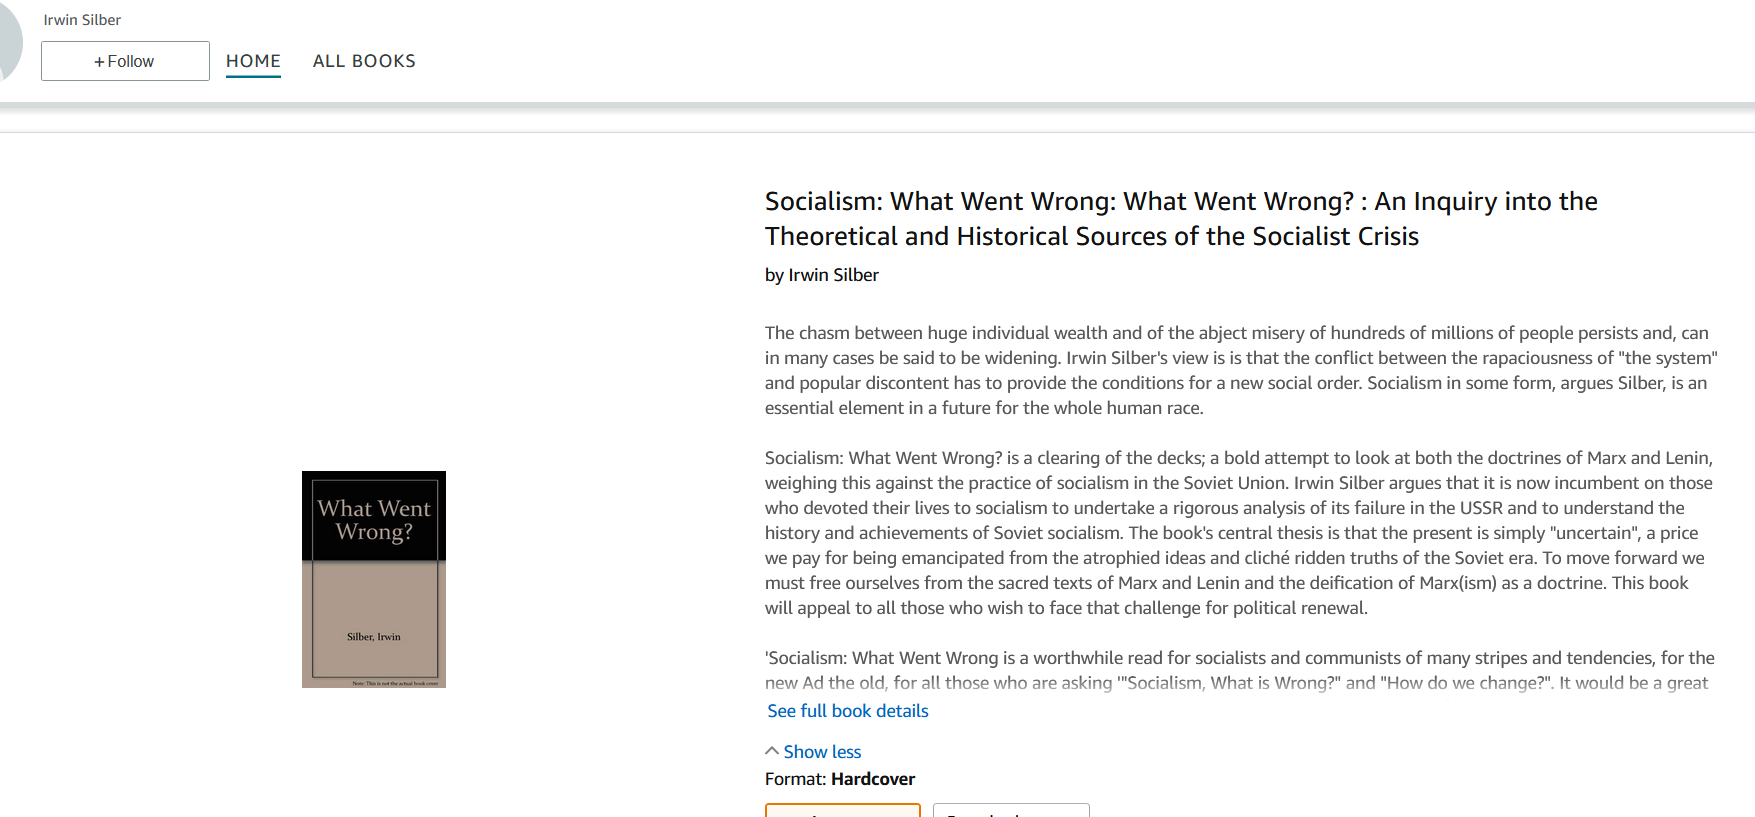Open the ALL BOOKS tab
The image size is (1755, 817).
tap(364, 61)
